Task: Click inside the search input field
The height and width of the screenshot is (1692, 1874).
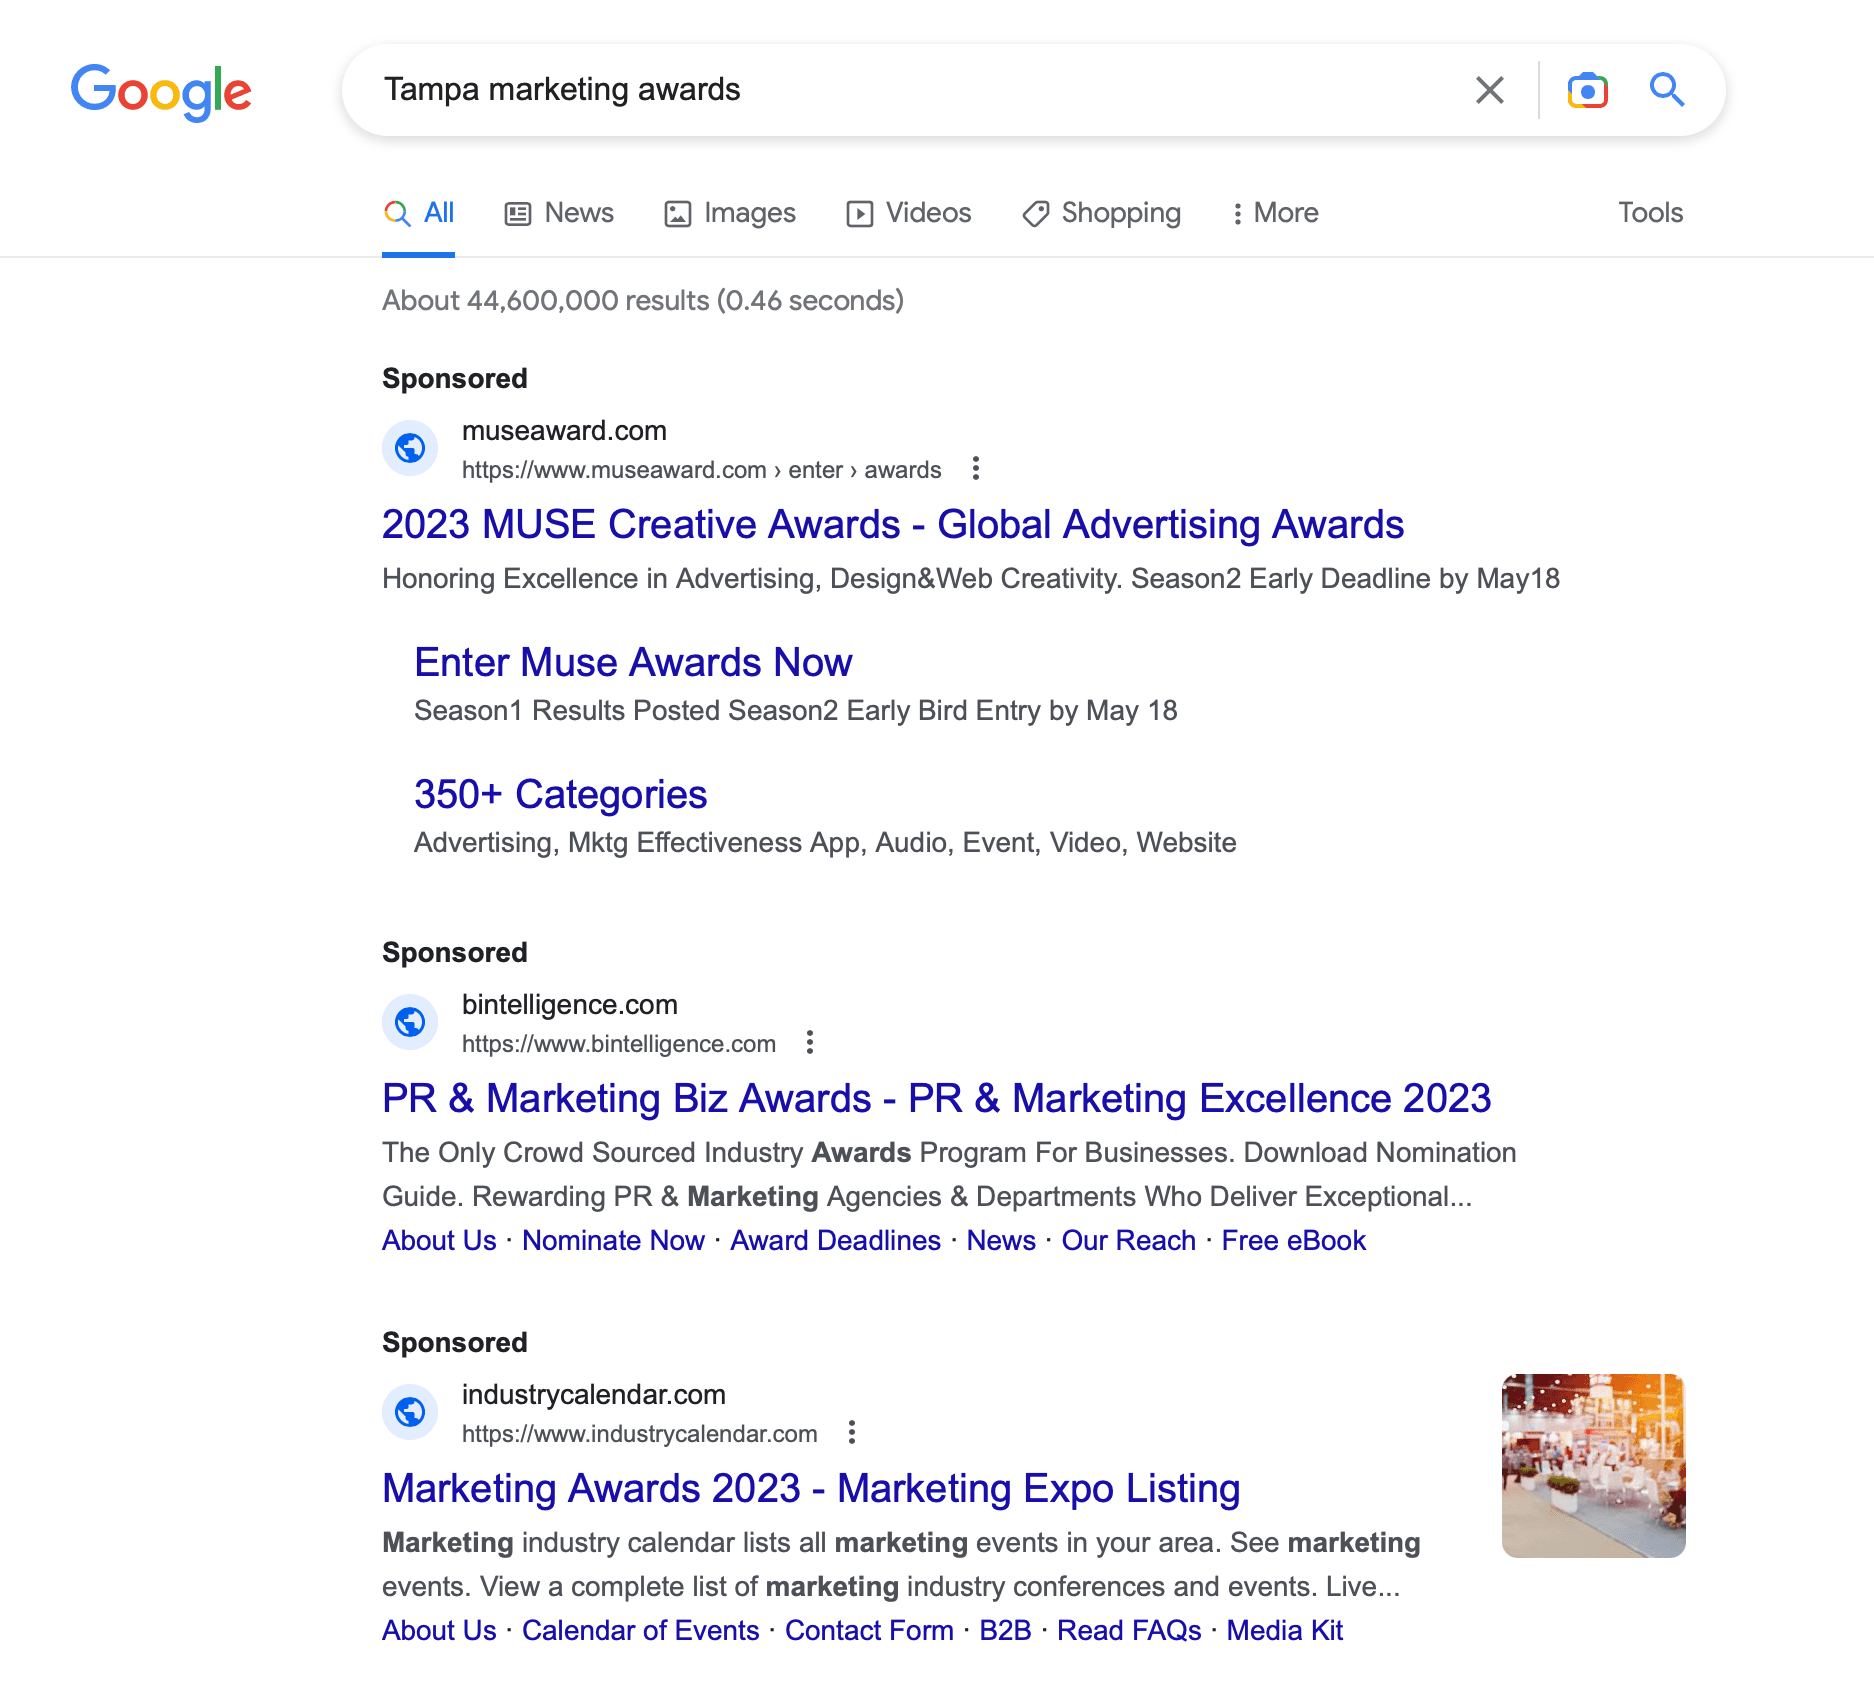Action: (900, 90)
